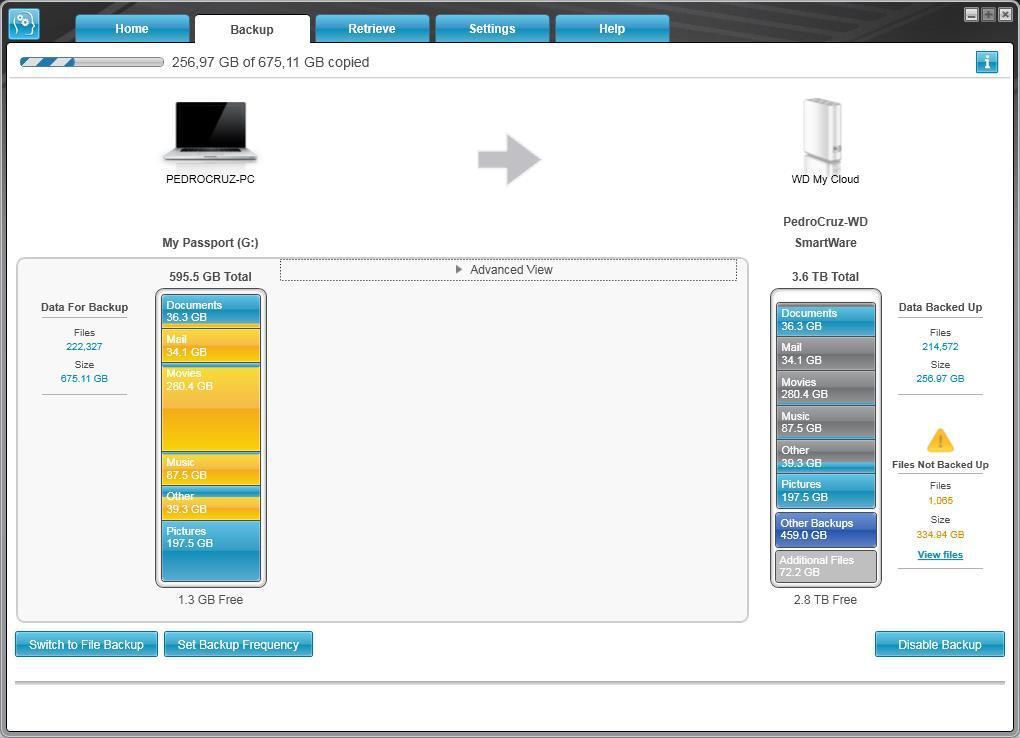Image resolution: width=1020 pixels, height=738 pixels.
Task: Click the WD SmartWare logo icon
Action: point(24,24)
